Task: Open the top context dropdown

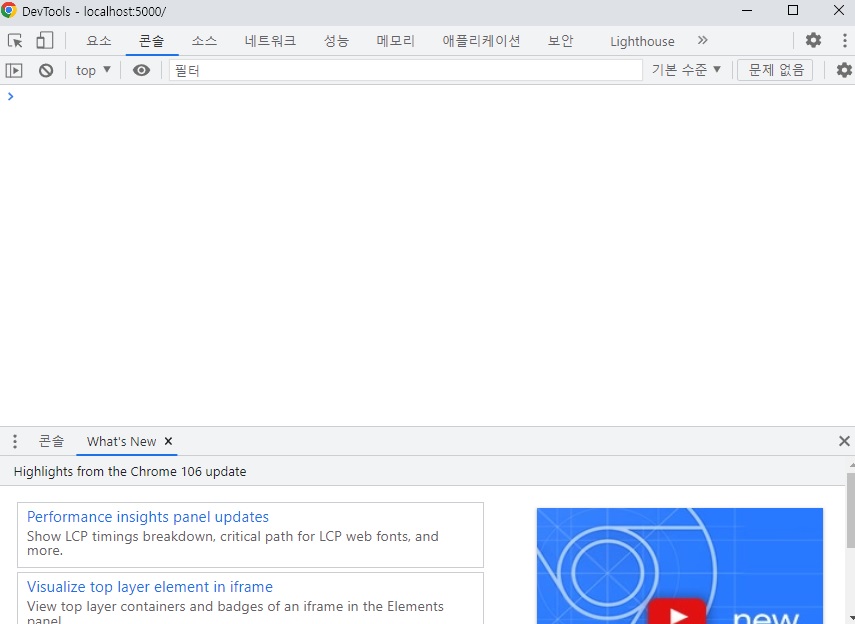Action: [93, 70]
